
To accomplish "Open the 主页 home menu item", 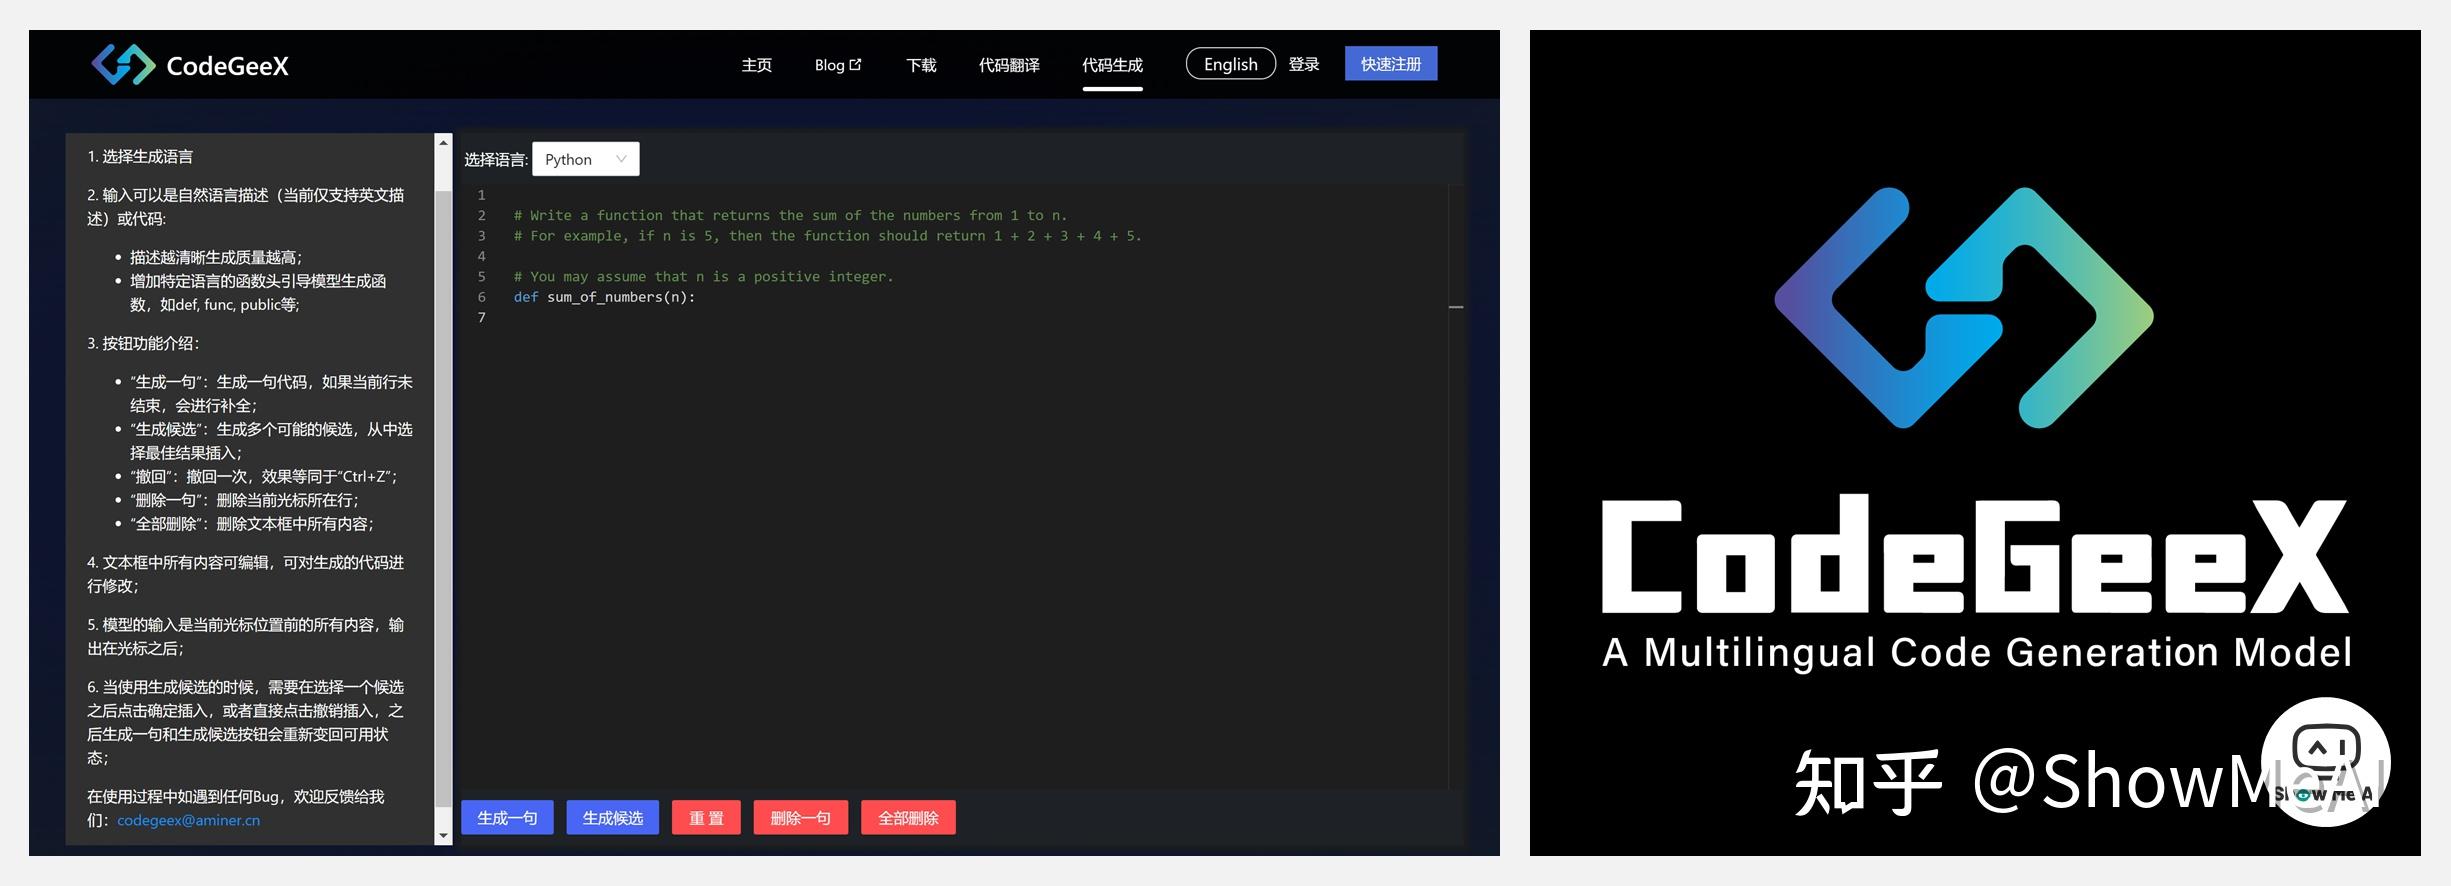I will pos(756,65).
